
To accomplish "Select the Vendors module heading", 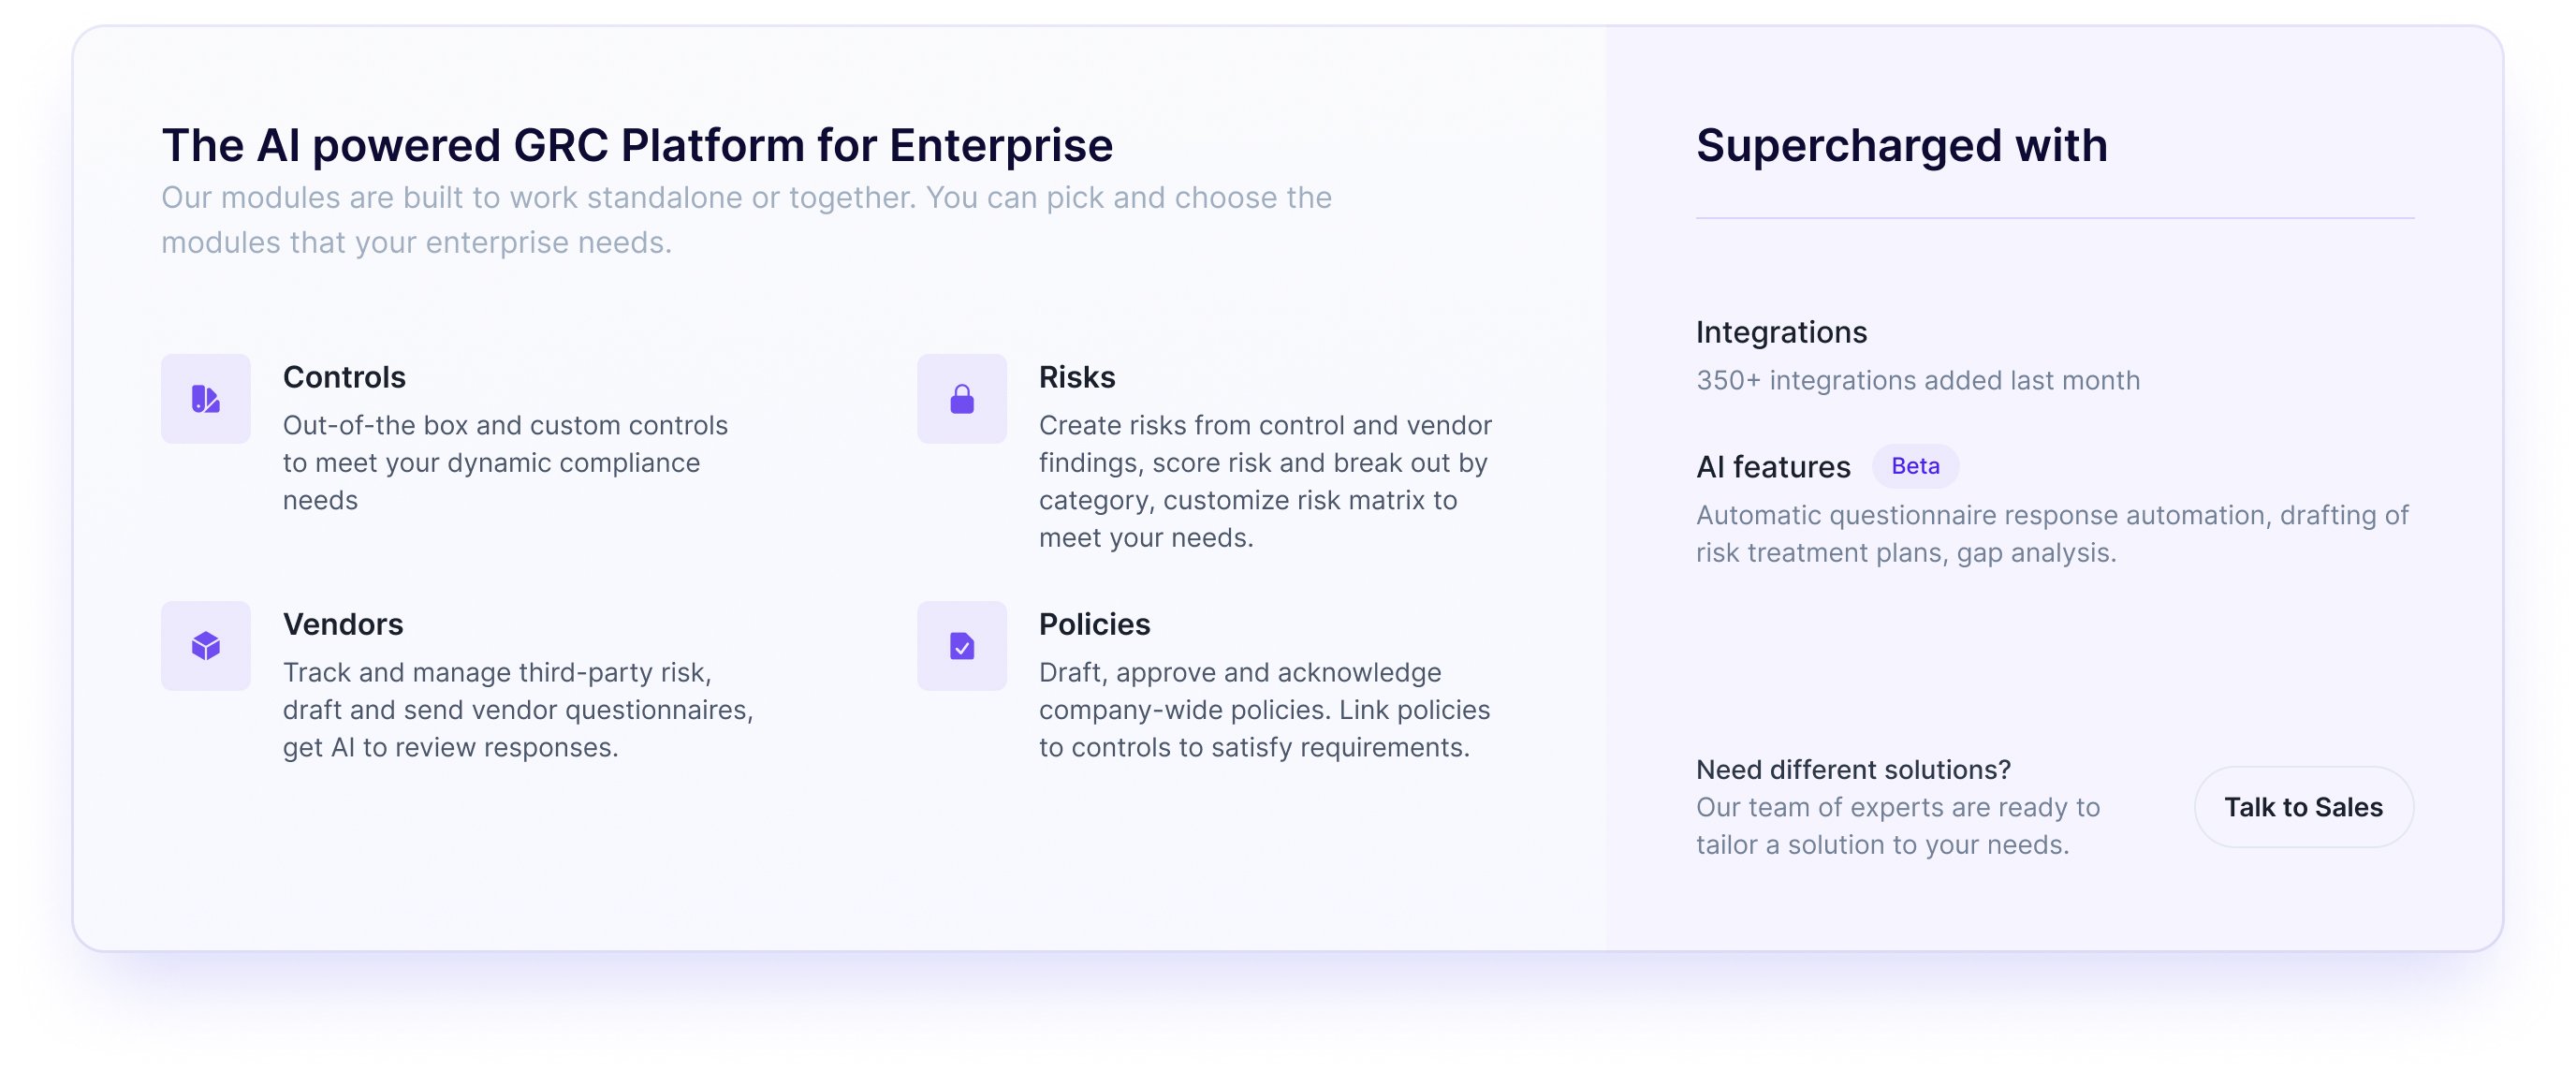I will pyautogui.click(x=343, y=624).
